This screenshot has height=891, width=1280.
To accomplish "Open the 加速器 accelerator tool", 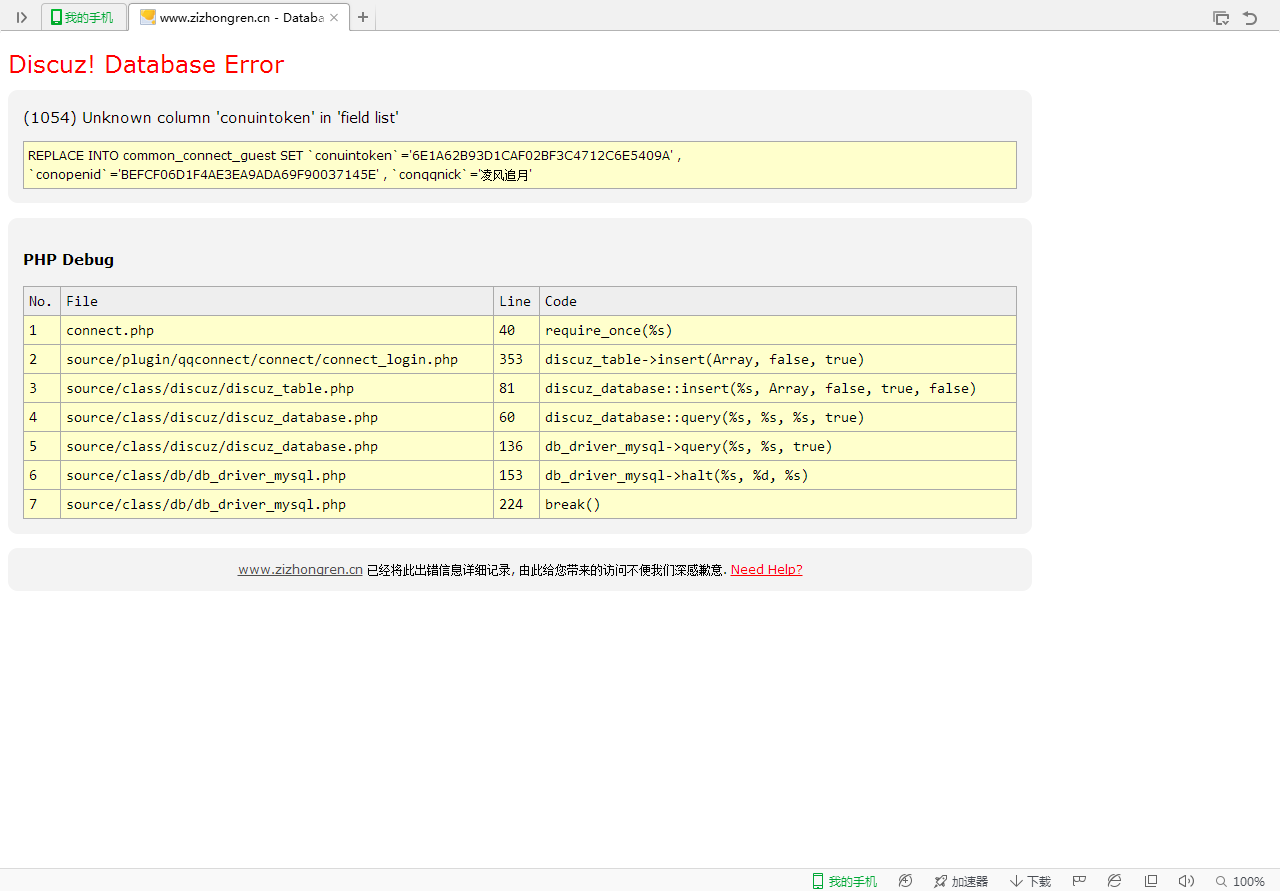I will [961, 881].
